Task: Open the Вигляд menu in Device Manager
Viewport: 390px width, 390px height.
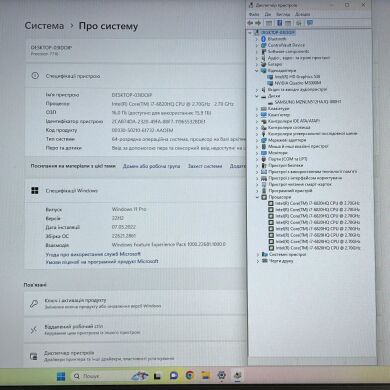Action: [x=283, y=14]
